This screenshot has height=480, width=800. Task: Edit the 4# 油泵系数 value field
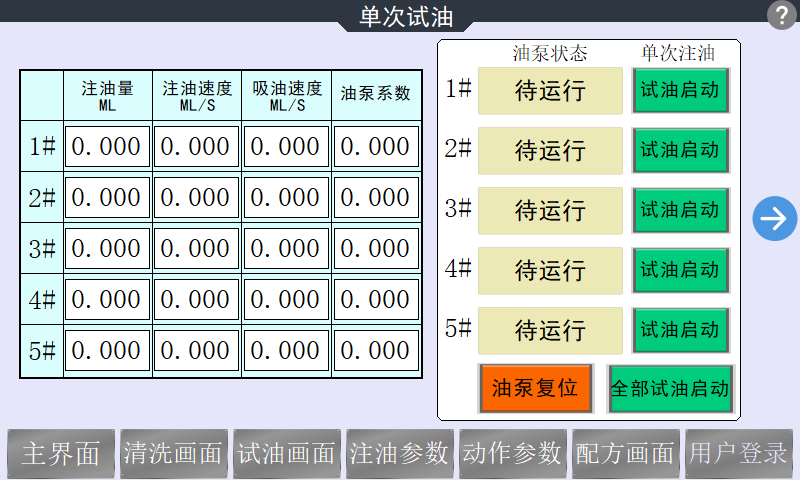point(375,300)
